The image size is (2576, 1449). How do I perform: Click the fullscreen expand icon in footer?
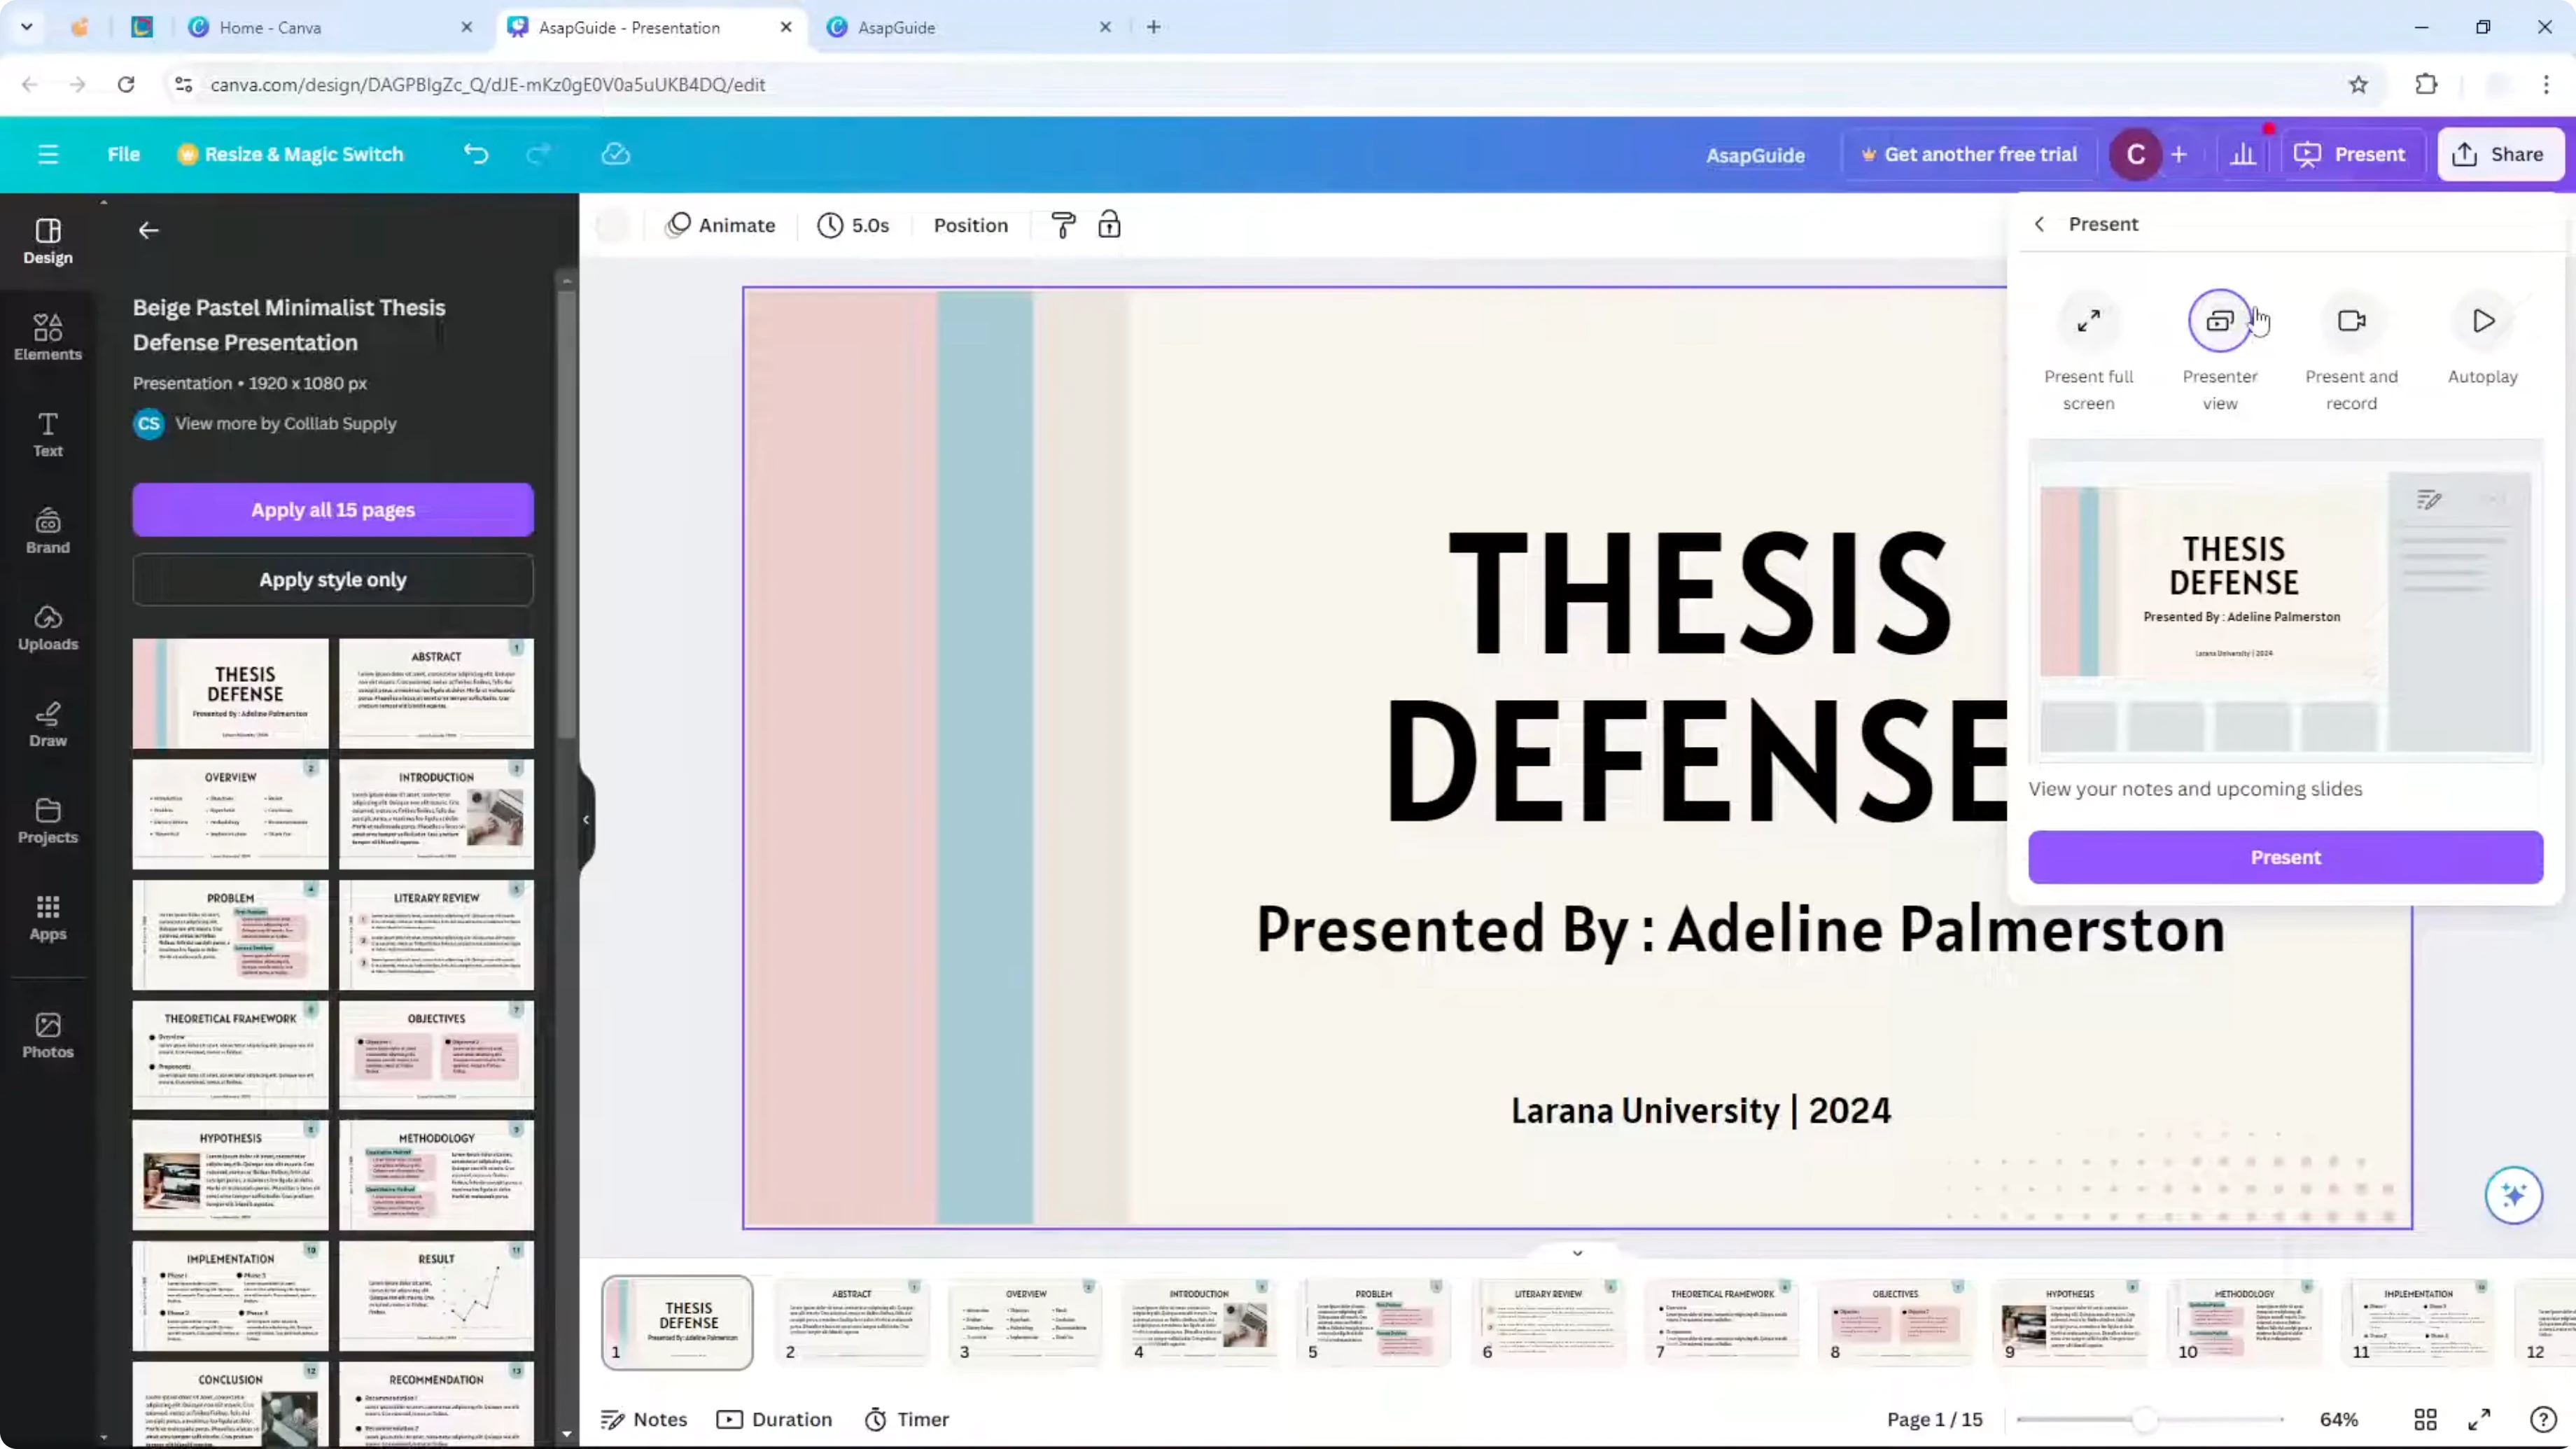coord(2480,1419)
